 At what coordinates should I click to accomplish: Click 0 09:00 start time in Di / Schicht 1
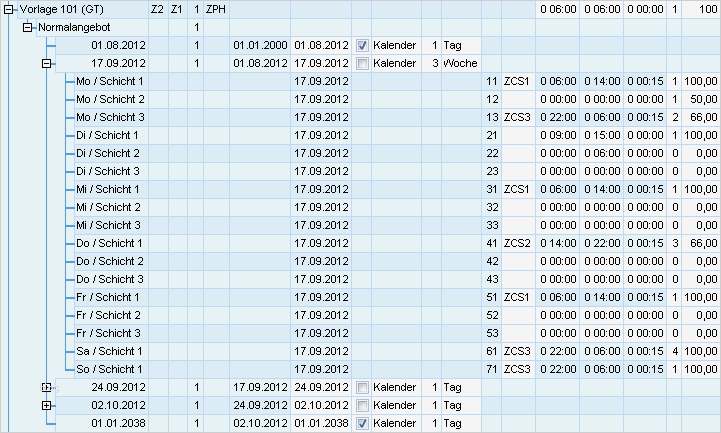[558, 135]
